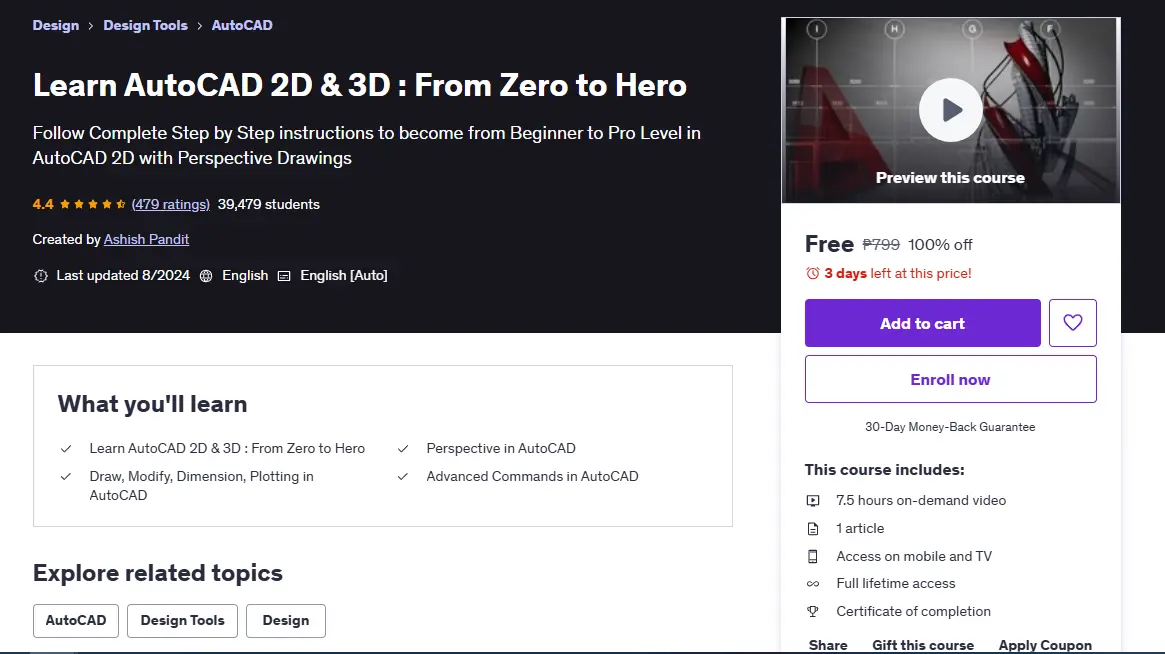Click 'Last updated 8/2024' text
The width and height of the screenshot is (1165, 654).
click(123, 276)
